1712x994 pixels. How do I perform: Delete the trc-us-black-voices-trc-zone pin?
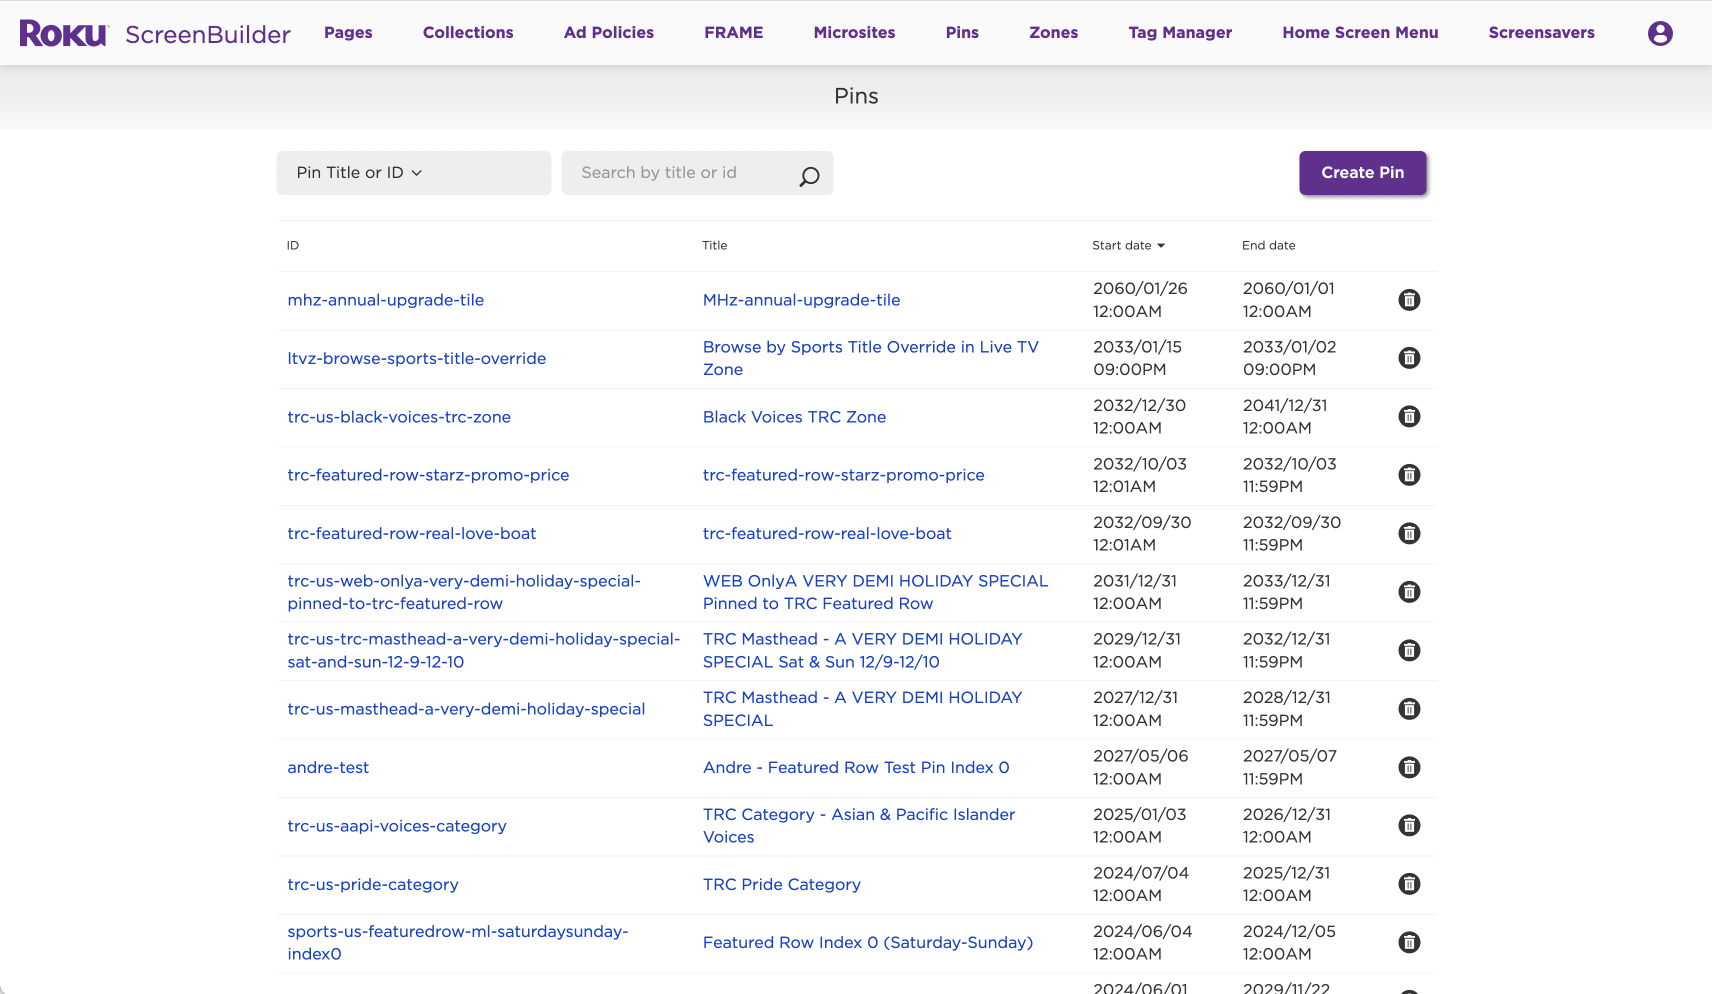(1409, 416)
